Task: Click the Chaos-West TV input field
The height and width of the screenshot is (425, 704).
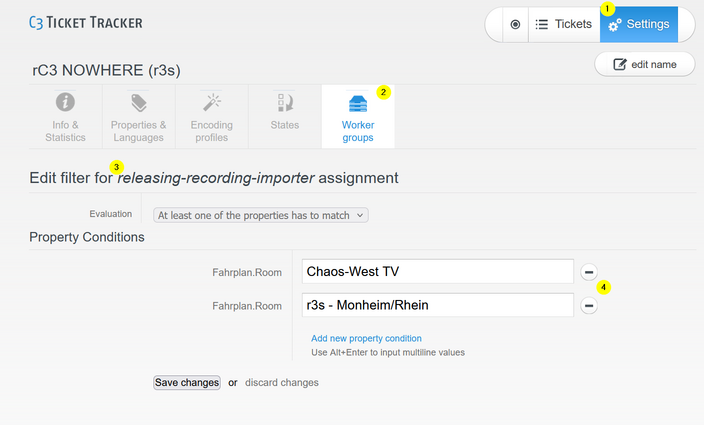Action: coord(436,271)
